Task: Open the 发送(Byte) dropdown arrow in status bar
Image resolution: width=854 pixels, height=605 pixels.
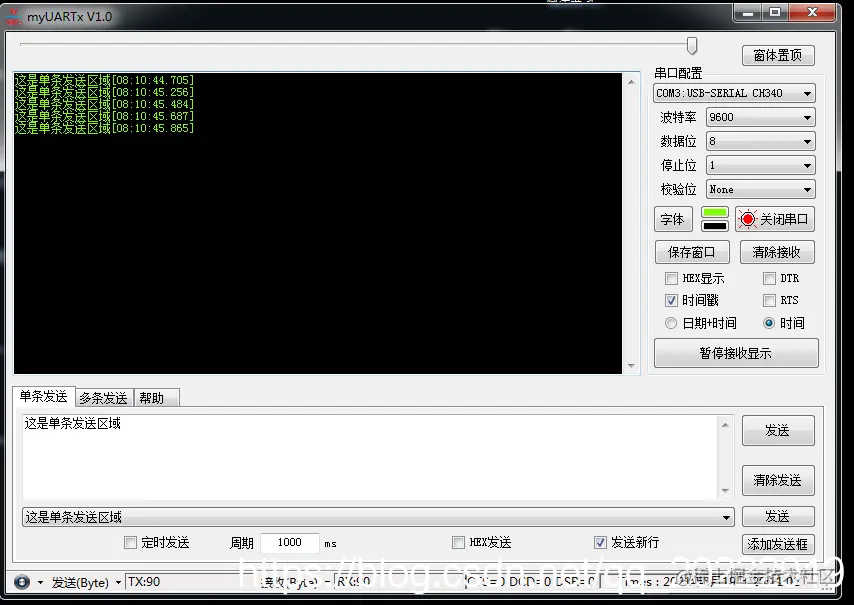Action: tap(118, 583)
